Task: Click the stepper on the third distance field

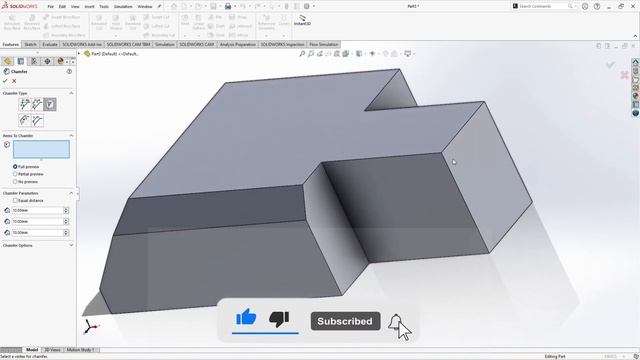Action: tap(66, 233)
